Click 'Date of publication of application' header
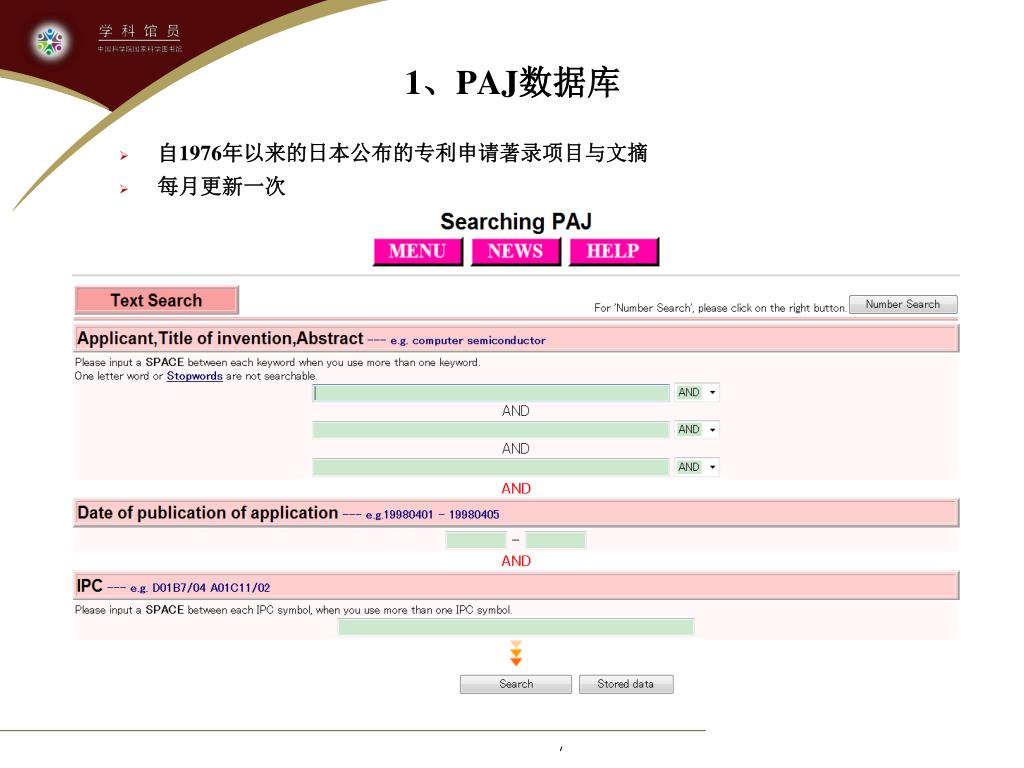 click(208, 513)
